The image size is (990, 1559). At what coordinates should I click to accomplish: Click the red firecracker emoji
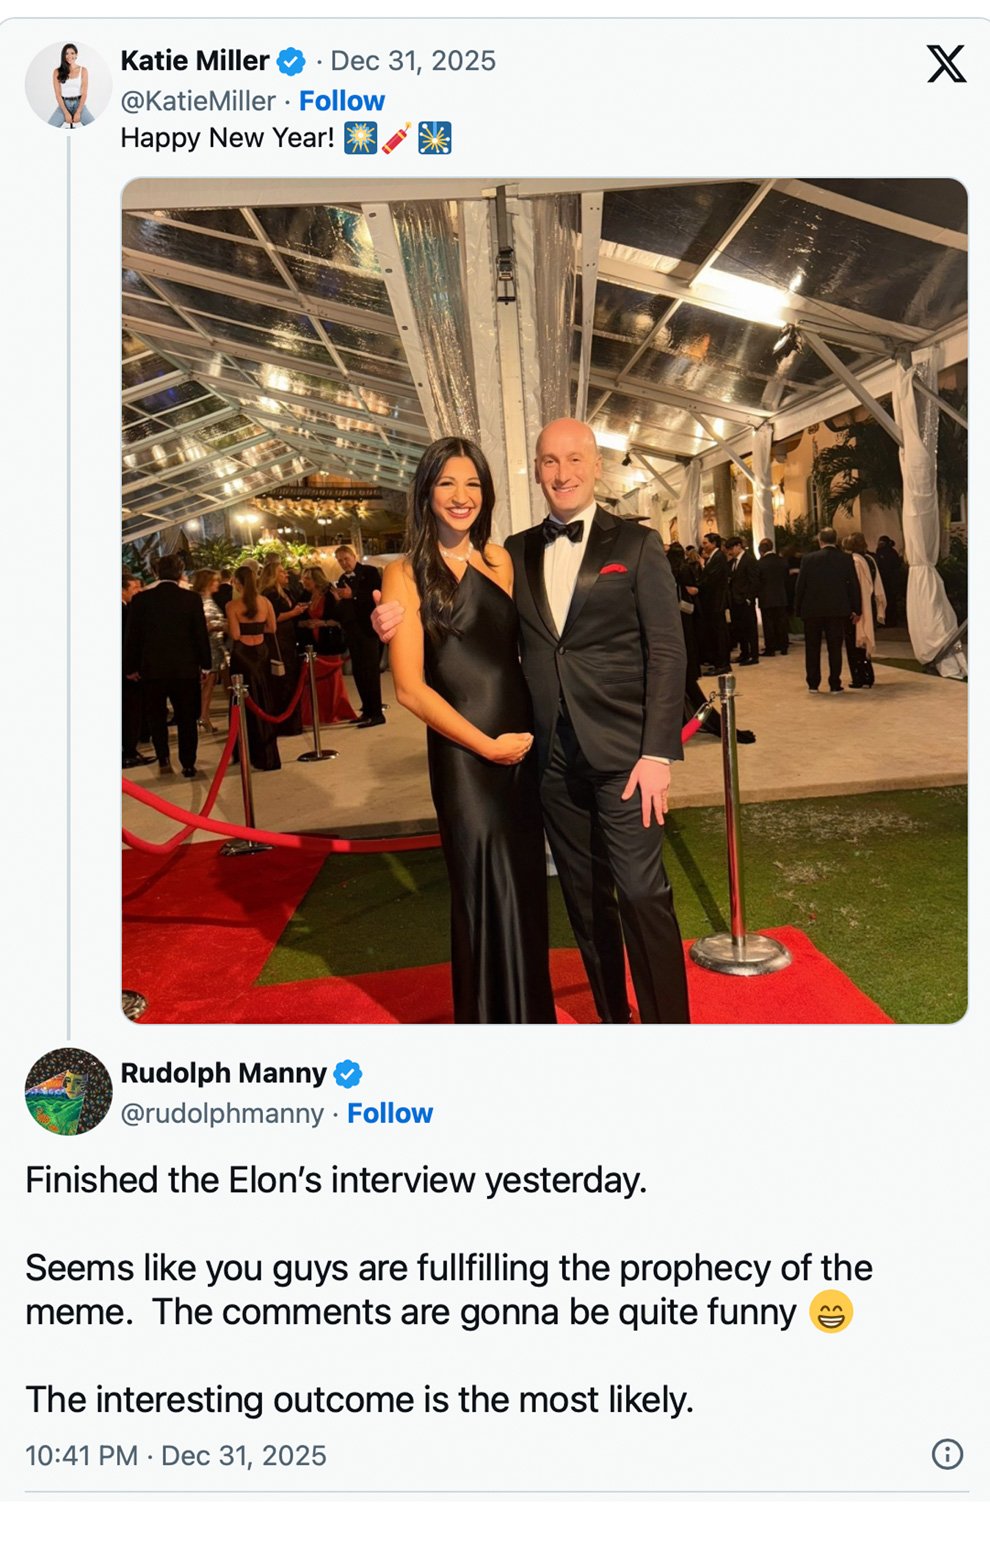tap(396, 138)
